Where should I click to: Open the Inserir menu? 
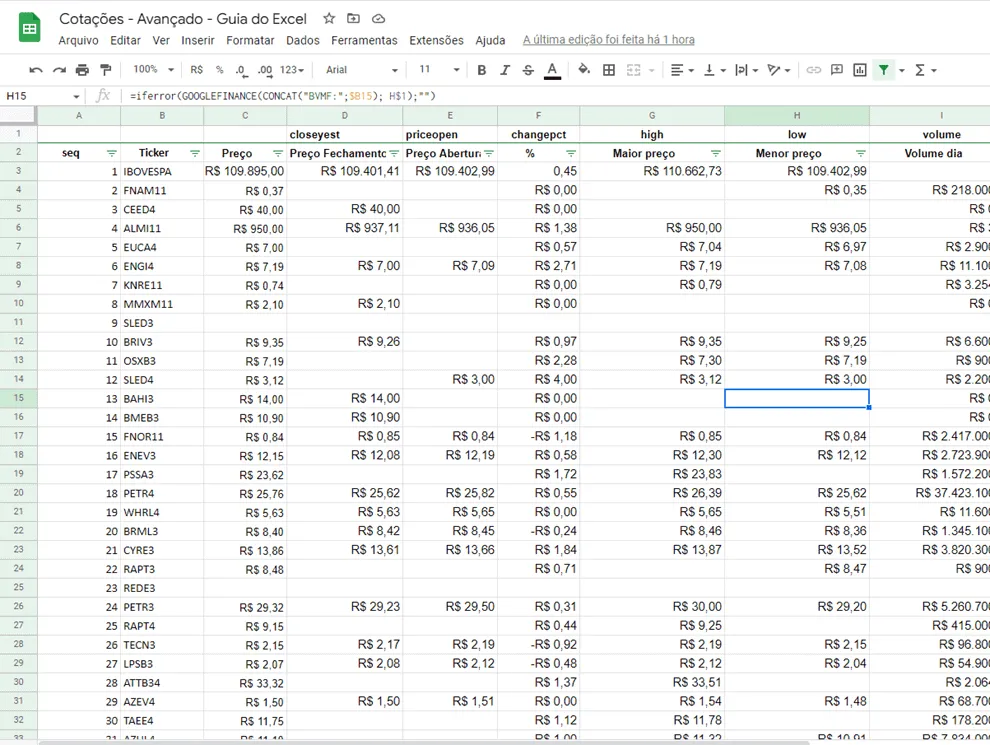(x=198, y=40)
